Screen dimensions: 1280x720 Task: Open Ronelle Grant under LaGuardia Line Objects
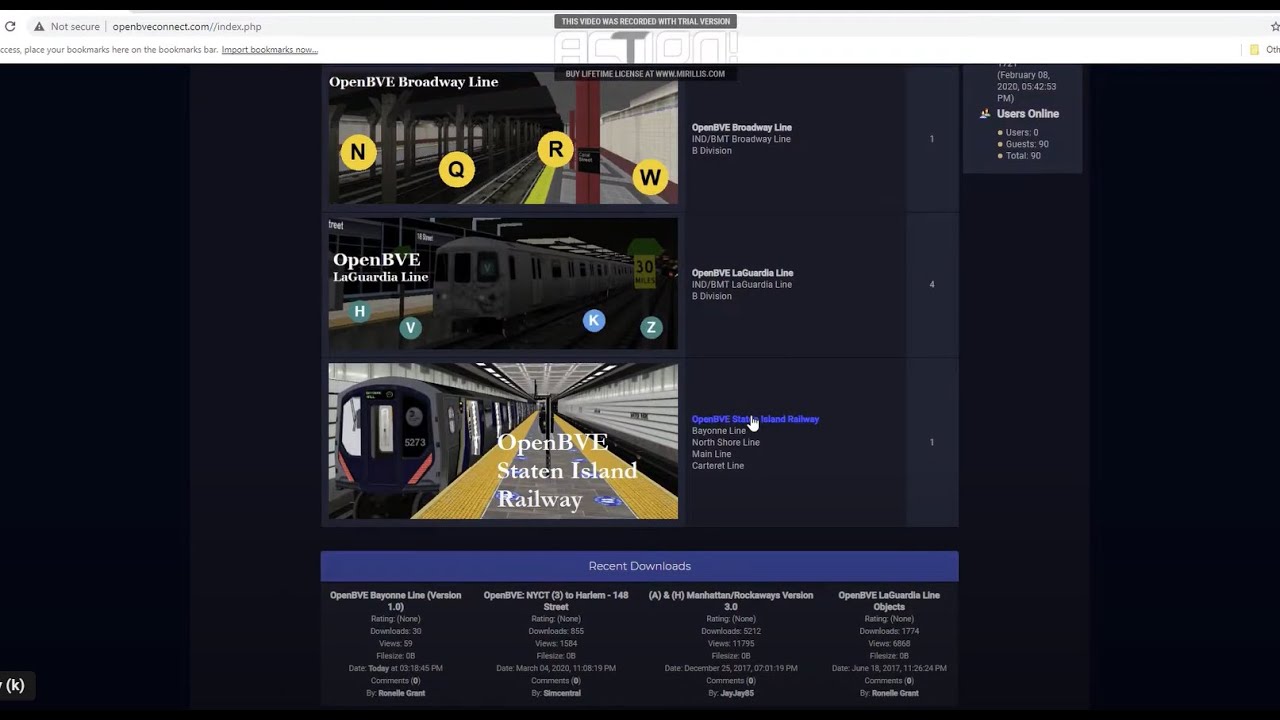(895, 693)
